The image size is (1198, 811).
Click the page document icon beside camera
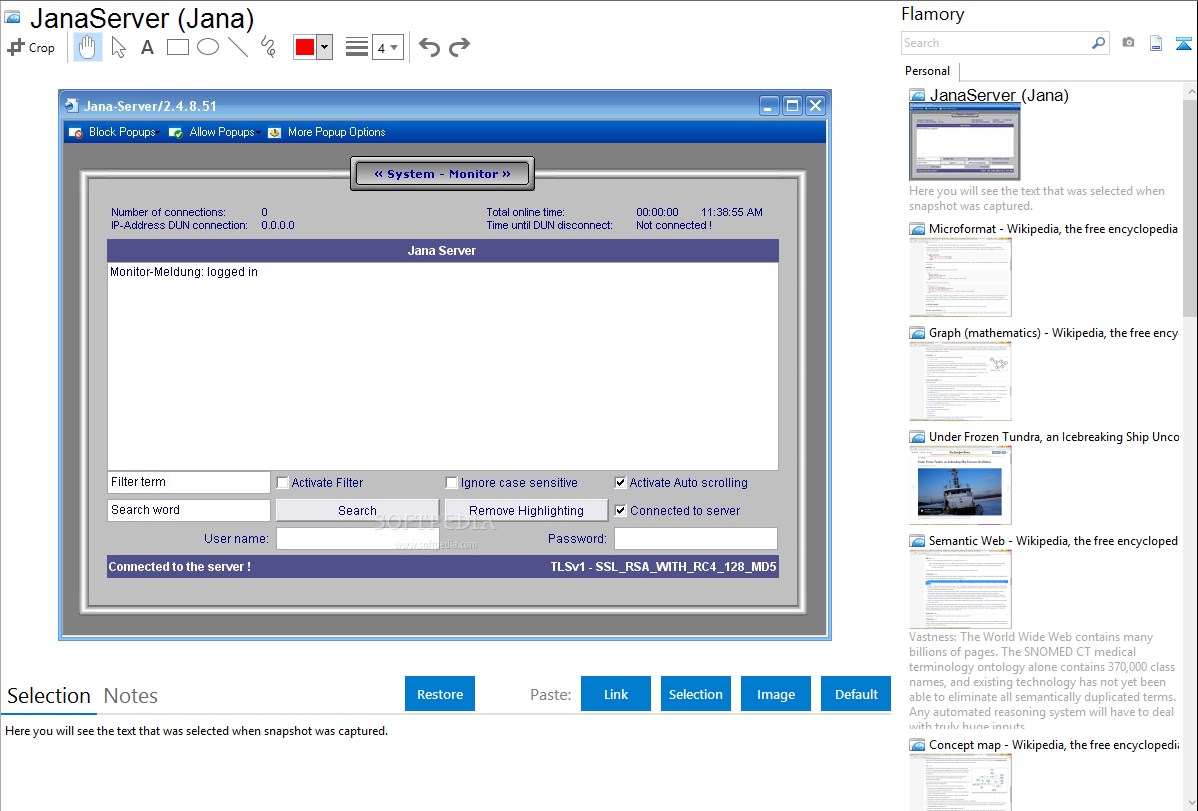pos(1156,43)
